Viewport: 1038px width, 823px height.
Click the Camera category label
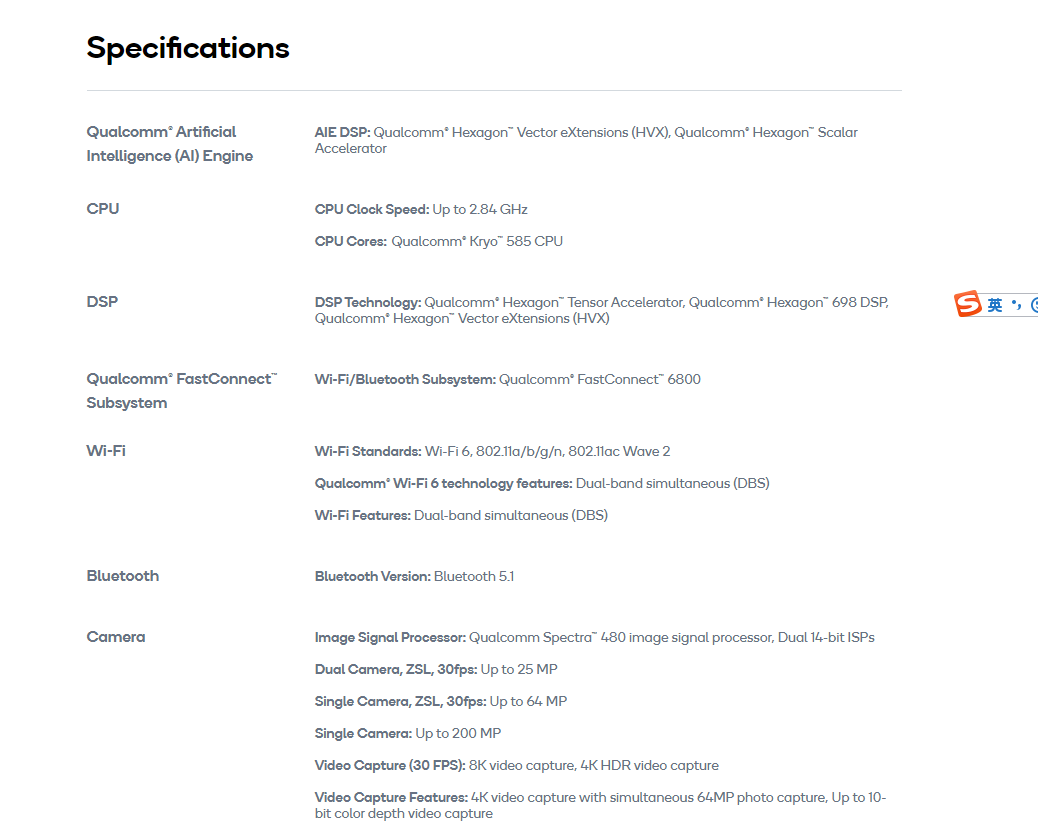[x=116, y=637]
